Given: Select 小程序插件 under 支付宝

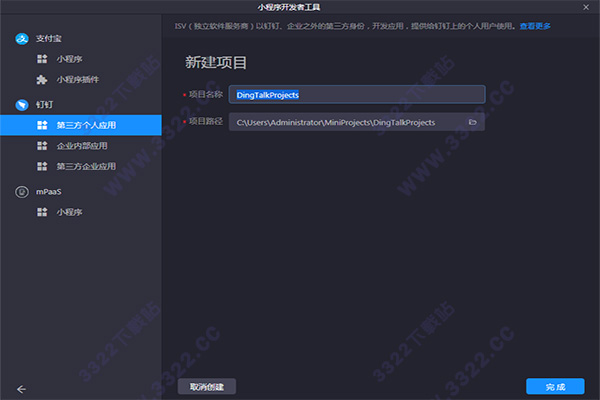Looking at the screenshot, I should (81, 79).
